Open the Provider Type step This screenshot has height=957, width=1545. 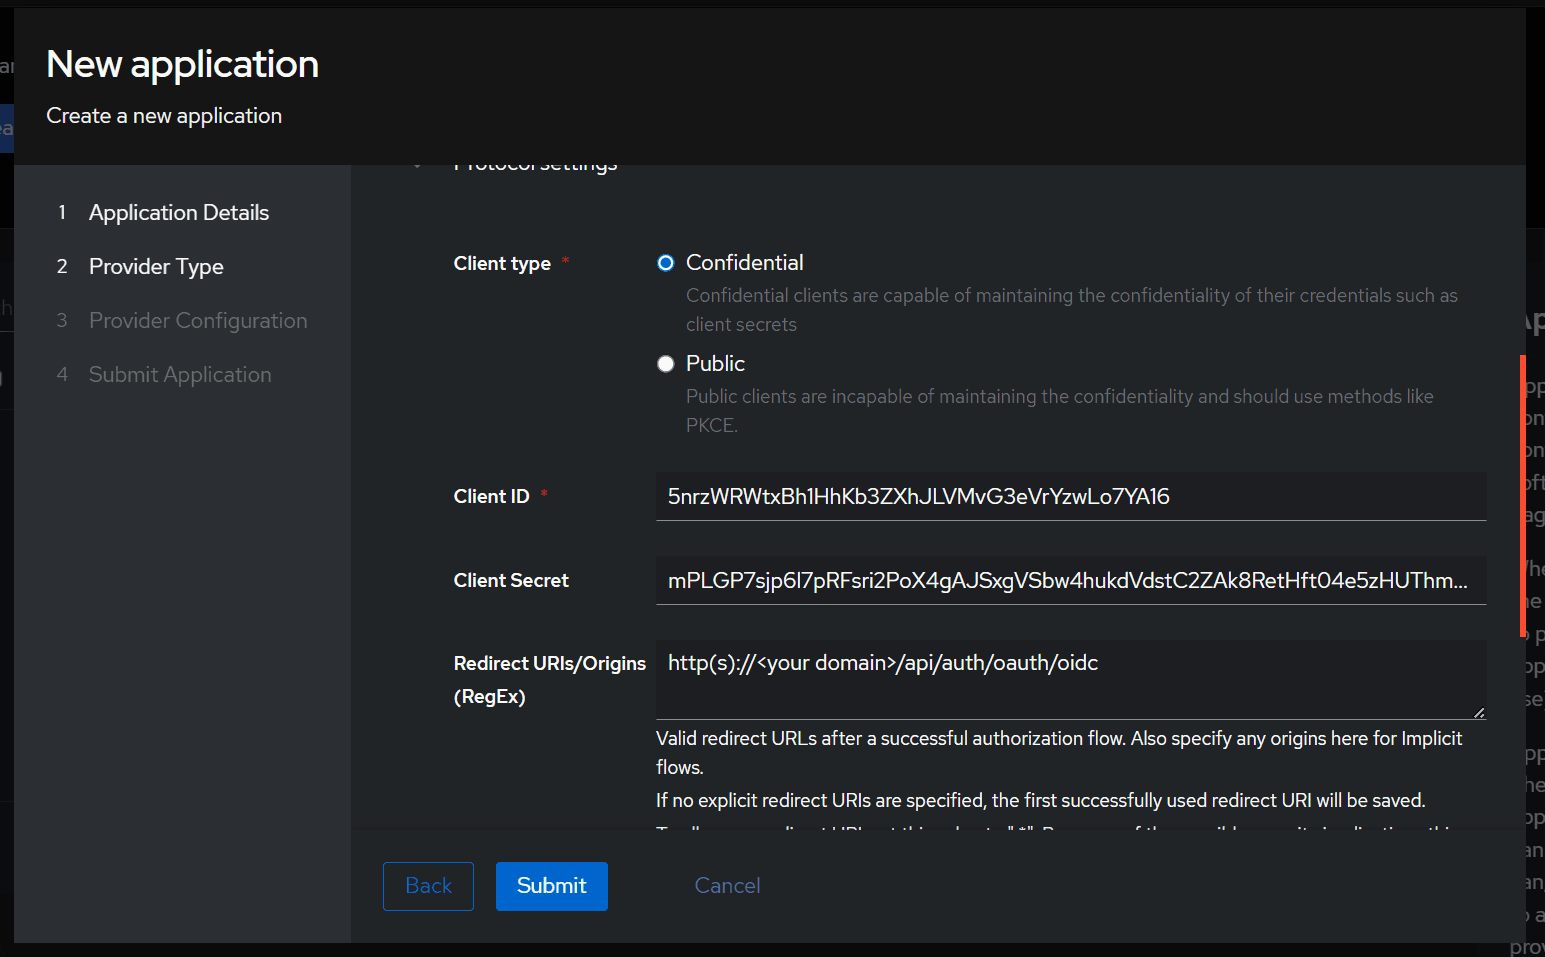coord(156,266)
